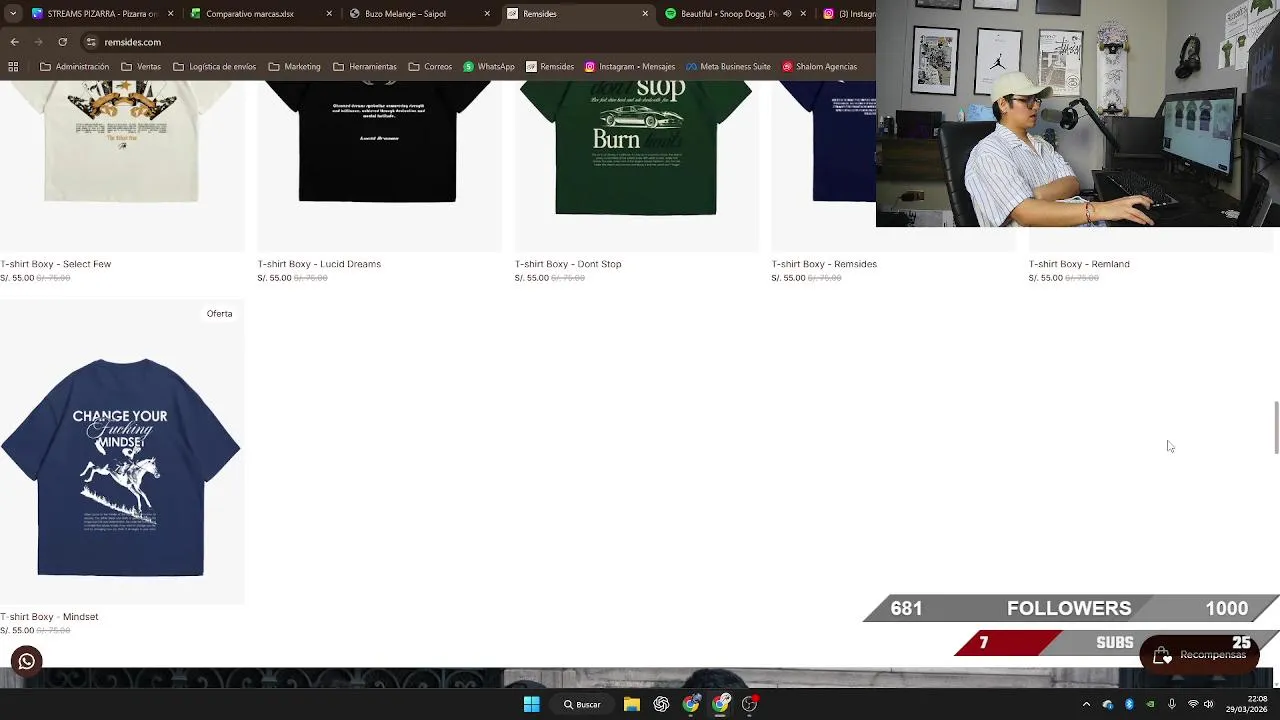Open the Remsides bookmark
Screen dimensions: 1280x720
click(549, 67)
